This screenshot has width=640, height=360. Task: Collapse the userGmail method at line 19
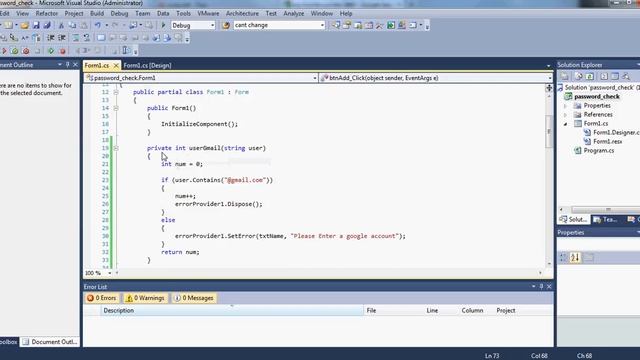[116, 148]
